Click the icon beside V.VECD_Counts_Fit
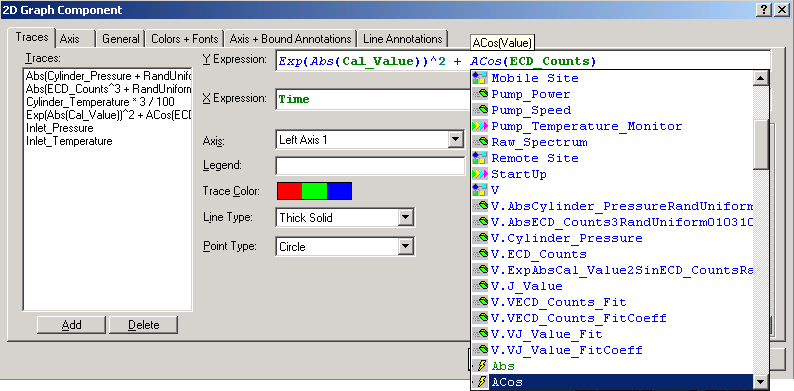The height and width of the screenshot is (391, 794). 480,302
